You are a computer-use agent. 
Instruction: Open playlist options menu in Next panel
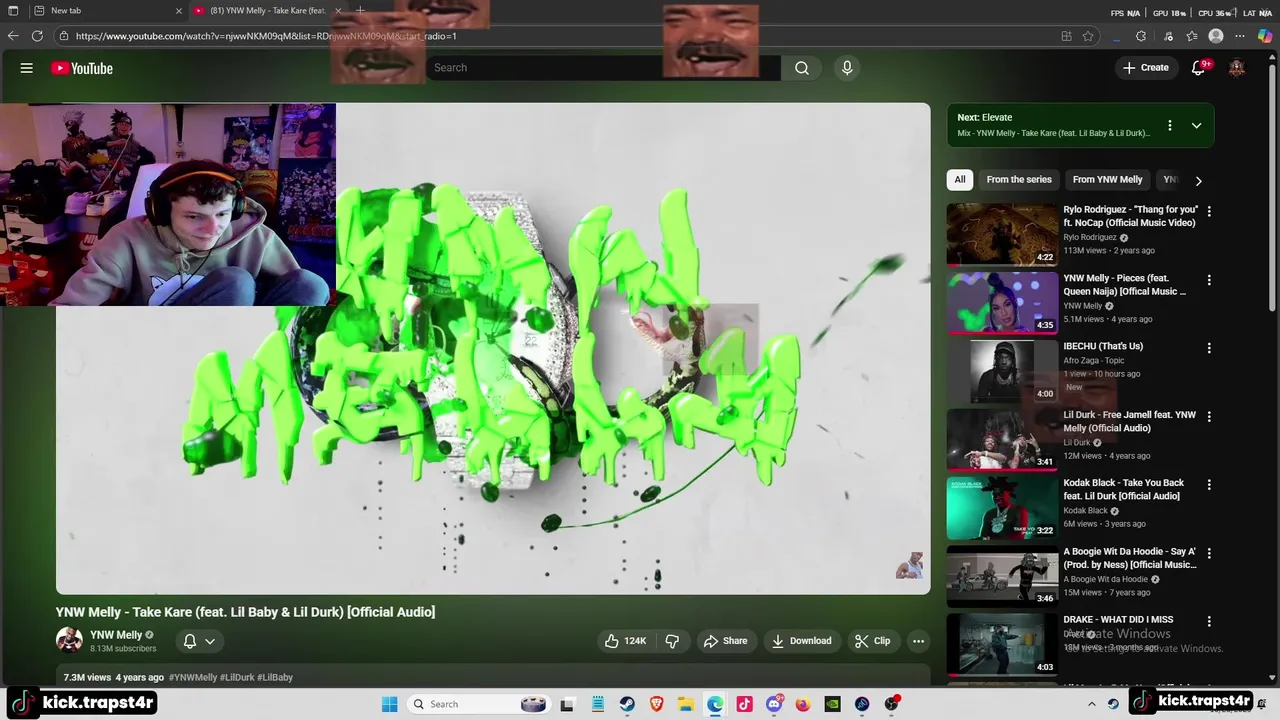click(x=1169, y=126)
